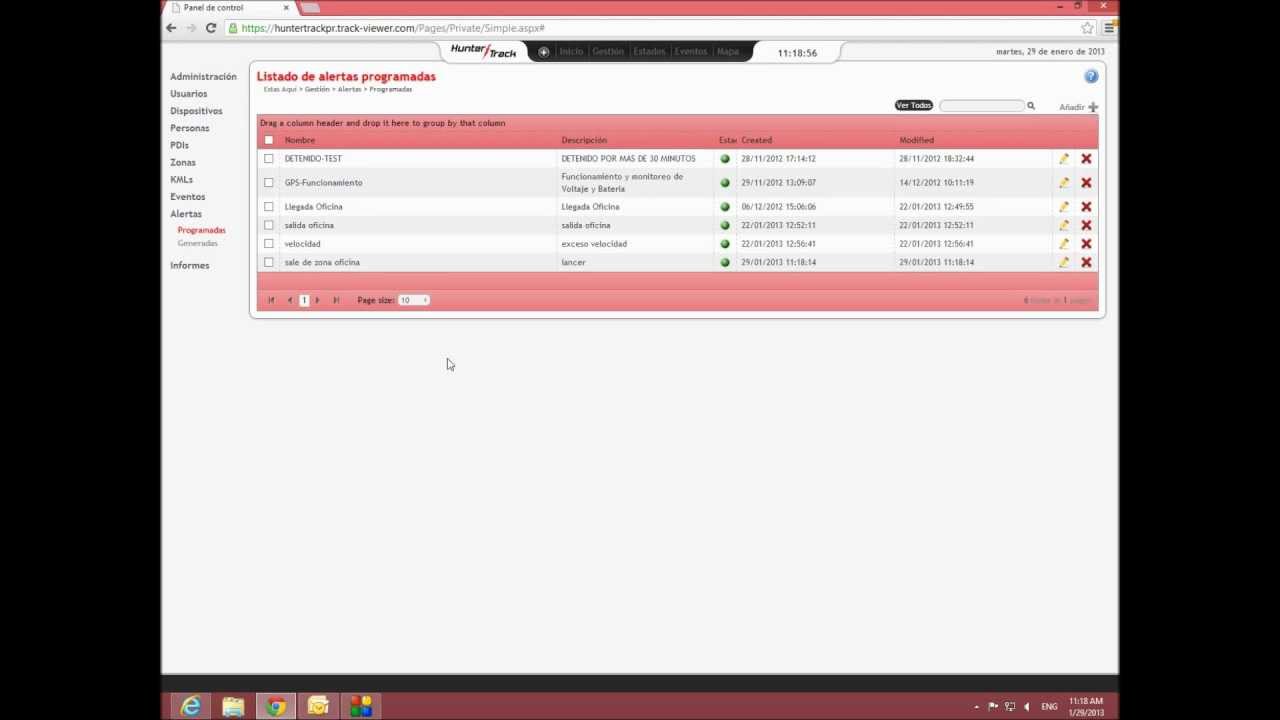
Task: Open the Mapa menu
Action: [x=728, y=52]
